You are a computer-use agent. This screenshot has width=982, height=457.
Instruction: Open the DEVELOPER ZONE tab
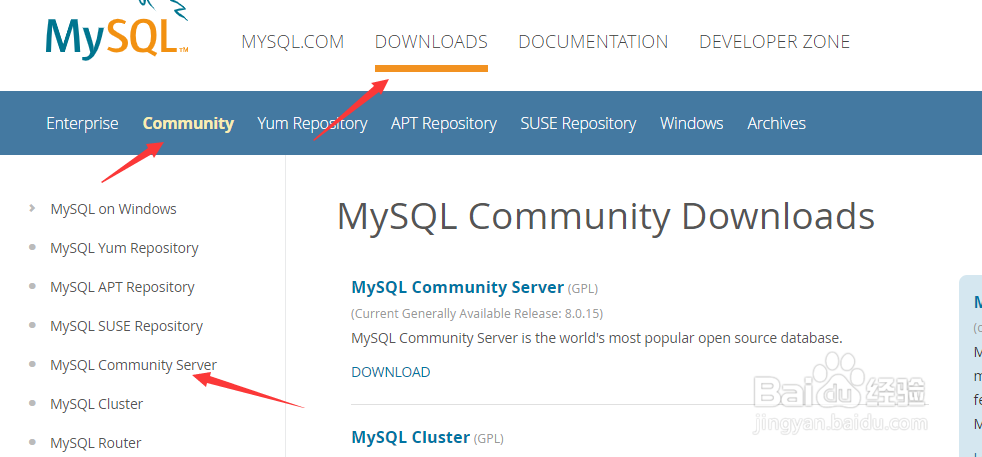(774, 42)
